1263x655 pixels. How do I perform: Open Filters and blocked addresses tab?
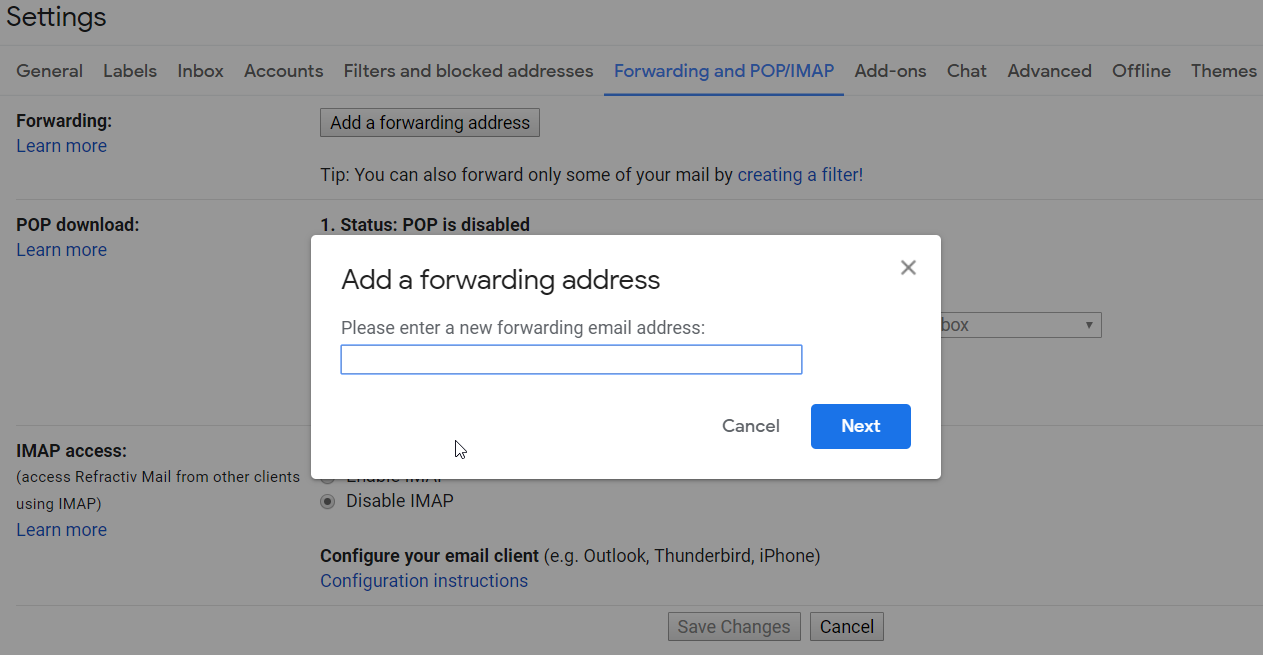[468, 71]
